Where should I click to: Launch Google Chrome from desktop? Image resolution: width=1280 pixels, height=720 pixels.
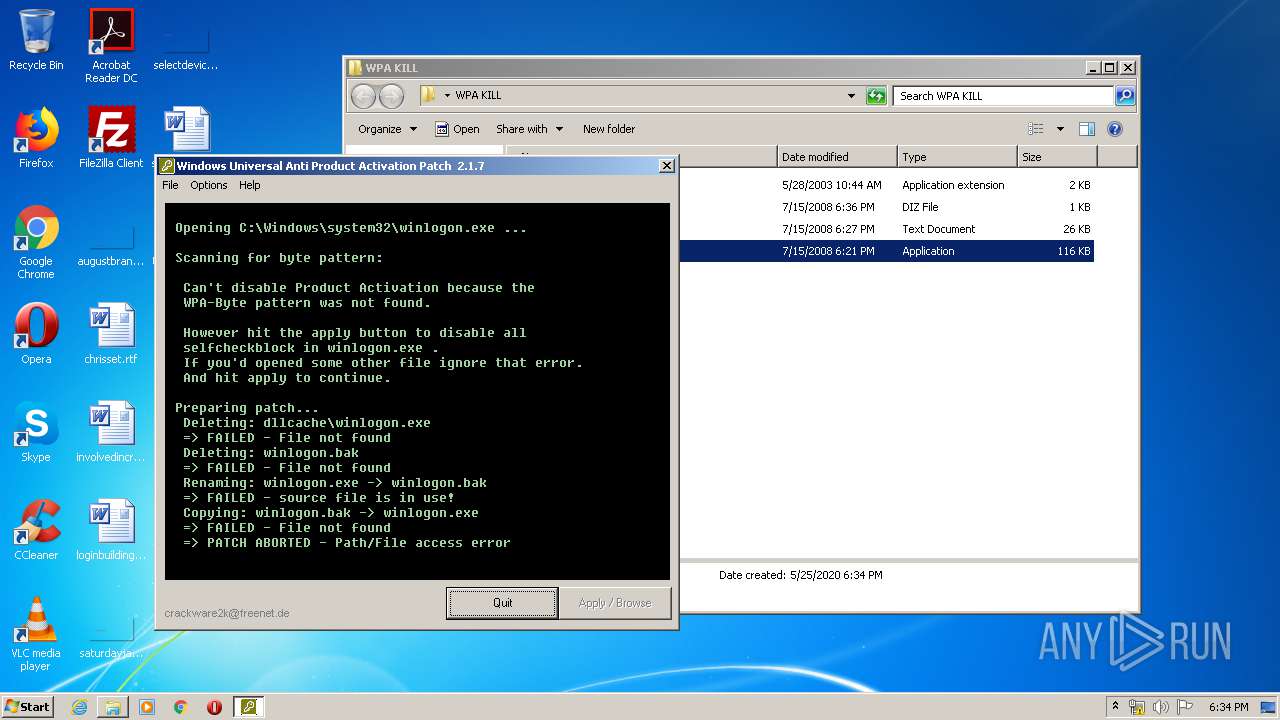coord(36,242)
